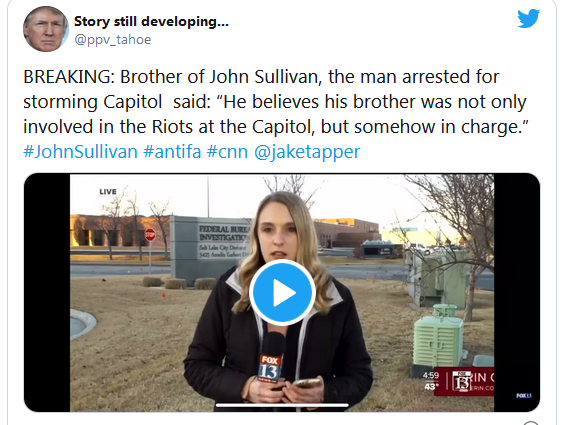
Task: Open the @jaketapper mention
Action: (x=307, y=152)
